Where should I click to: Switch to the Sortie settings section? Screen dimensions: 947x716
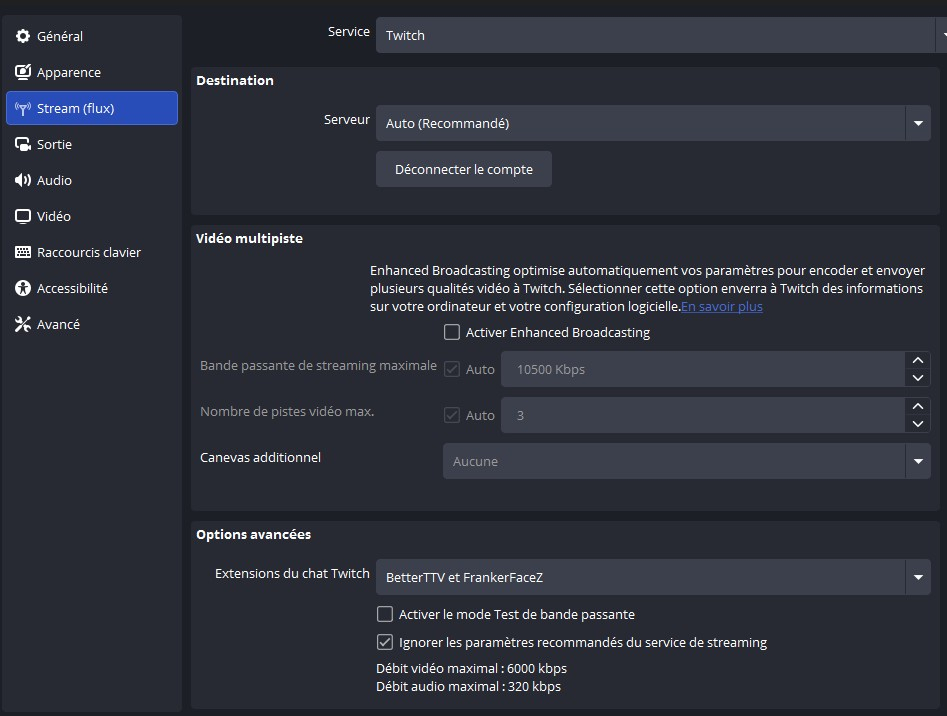click(x=54, y=144)
